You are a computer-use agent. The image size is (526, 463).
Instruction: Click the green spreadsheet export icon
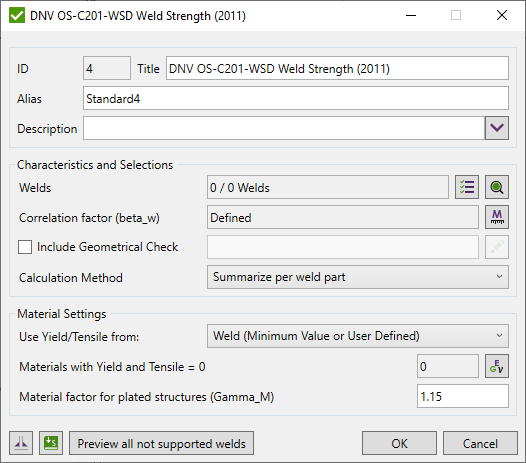[51, 443]
